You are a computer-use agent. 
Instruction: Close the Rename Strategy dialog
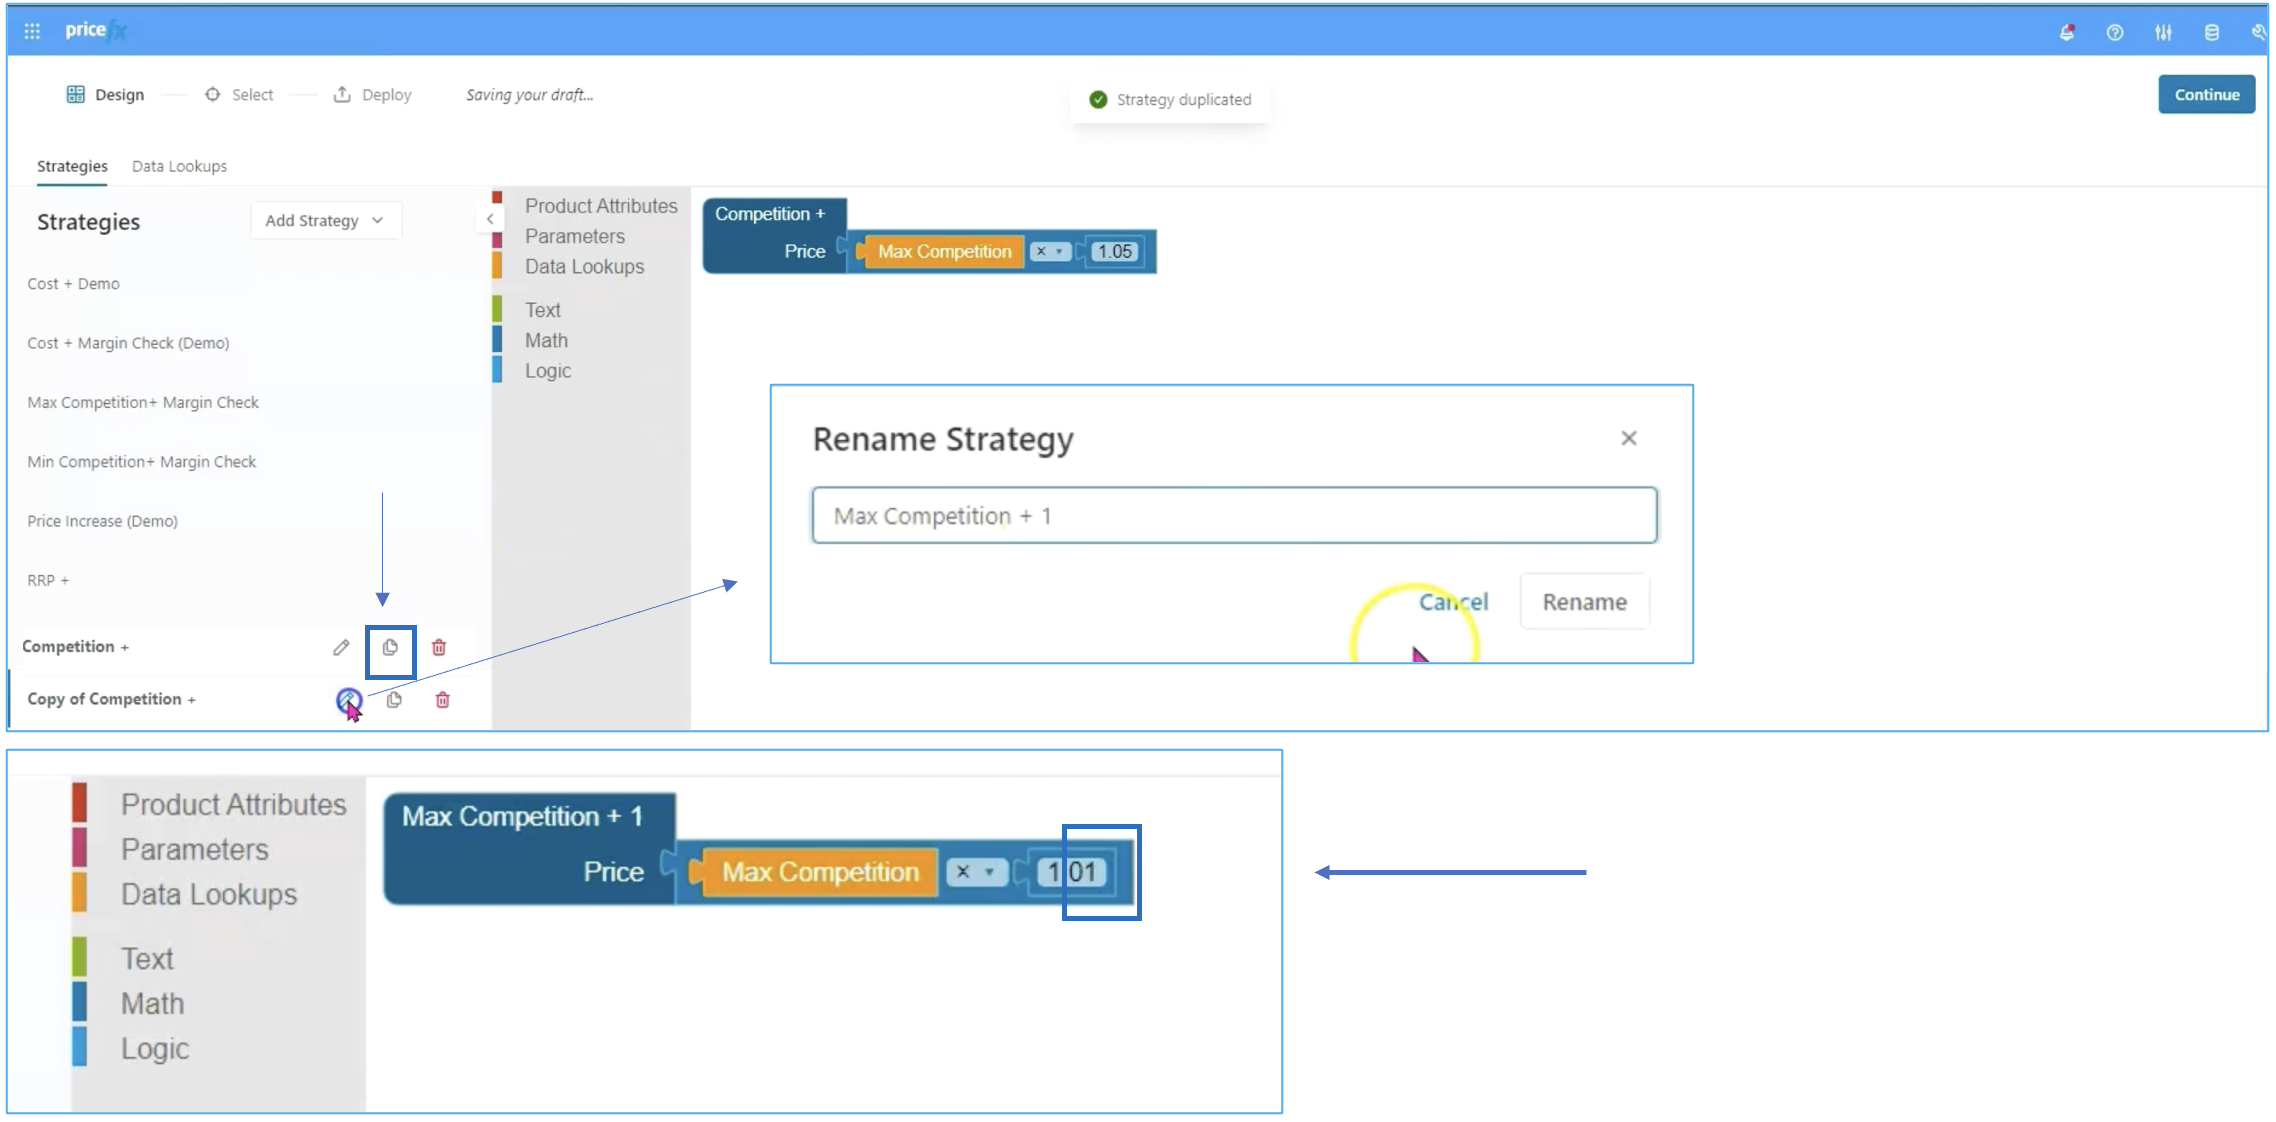point(1628,438)
